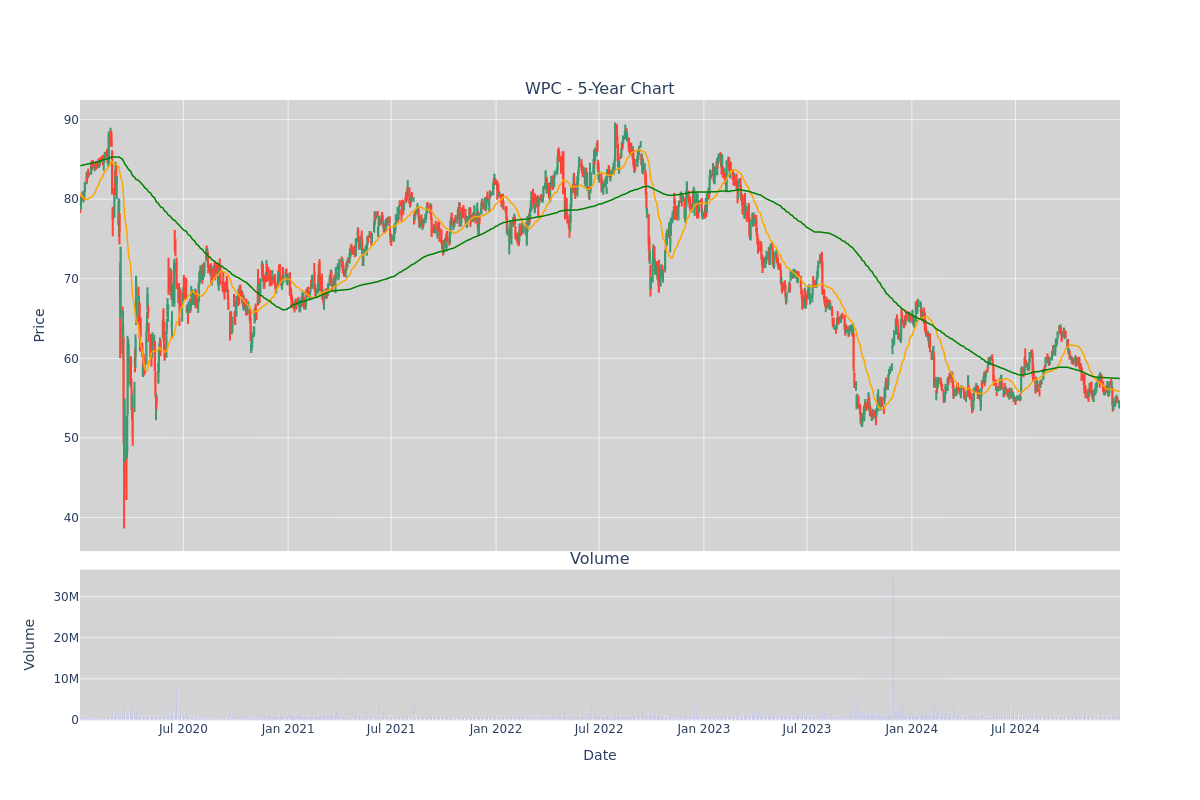Viewport: 1200px width, 800px height.
Task: Click the "Jan 2021" date tick label
Action: [x=288, y=729]
